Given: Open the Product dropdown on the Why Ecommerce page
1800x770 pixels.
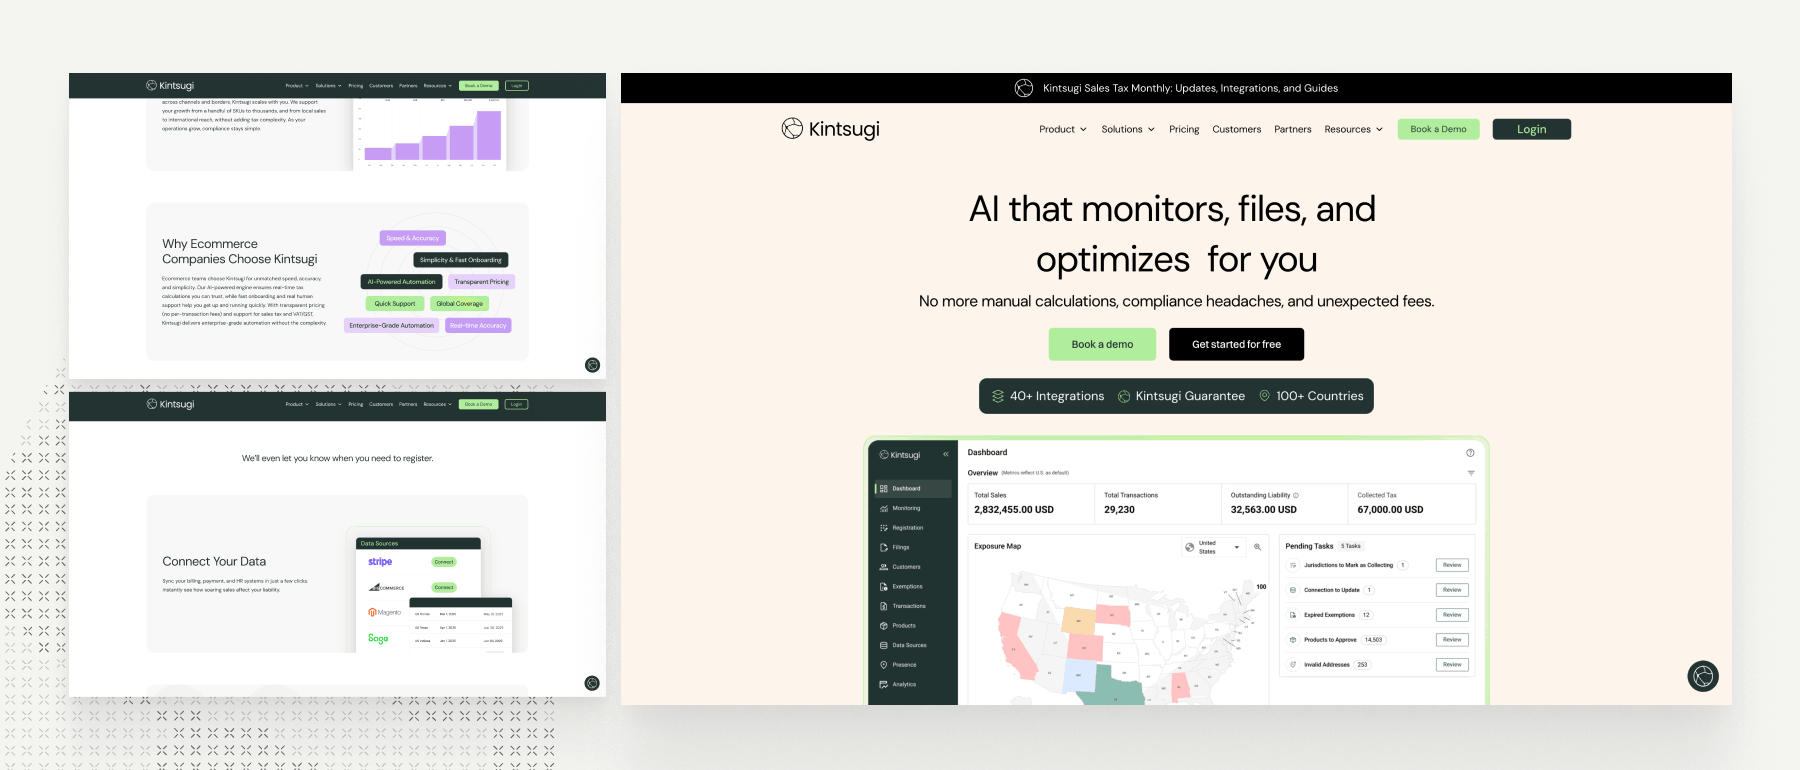Looking at the screenshot, I should pyautogui.click(x=297, y=86).
